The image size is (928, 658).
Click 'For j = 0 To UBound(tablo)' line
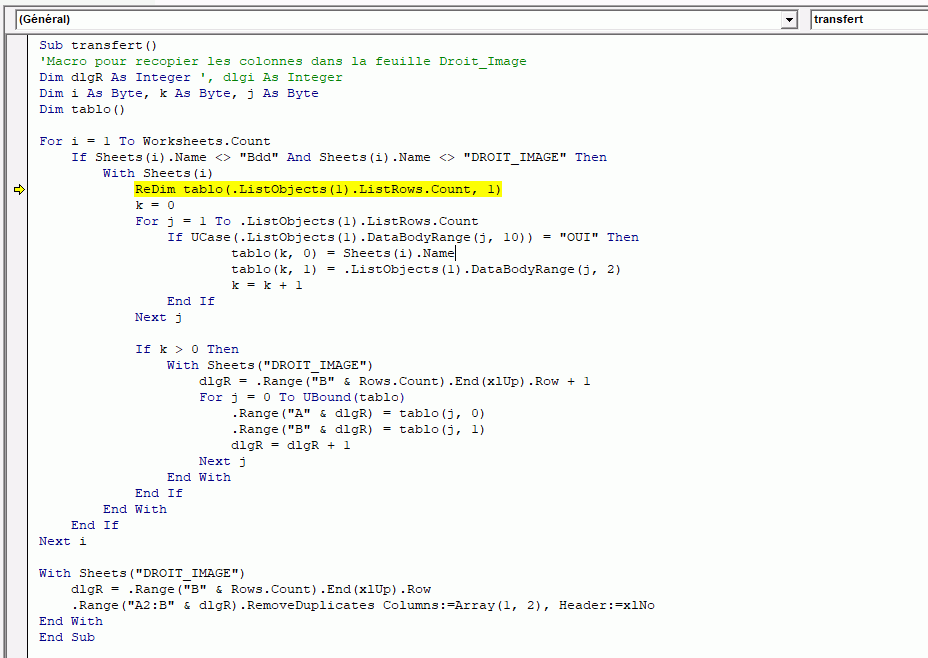coord(302,397)
